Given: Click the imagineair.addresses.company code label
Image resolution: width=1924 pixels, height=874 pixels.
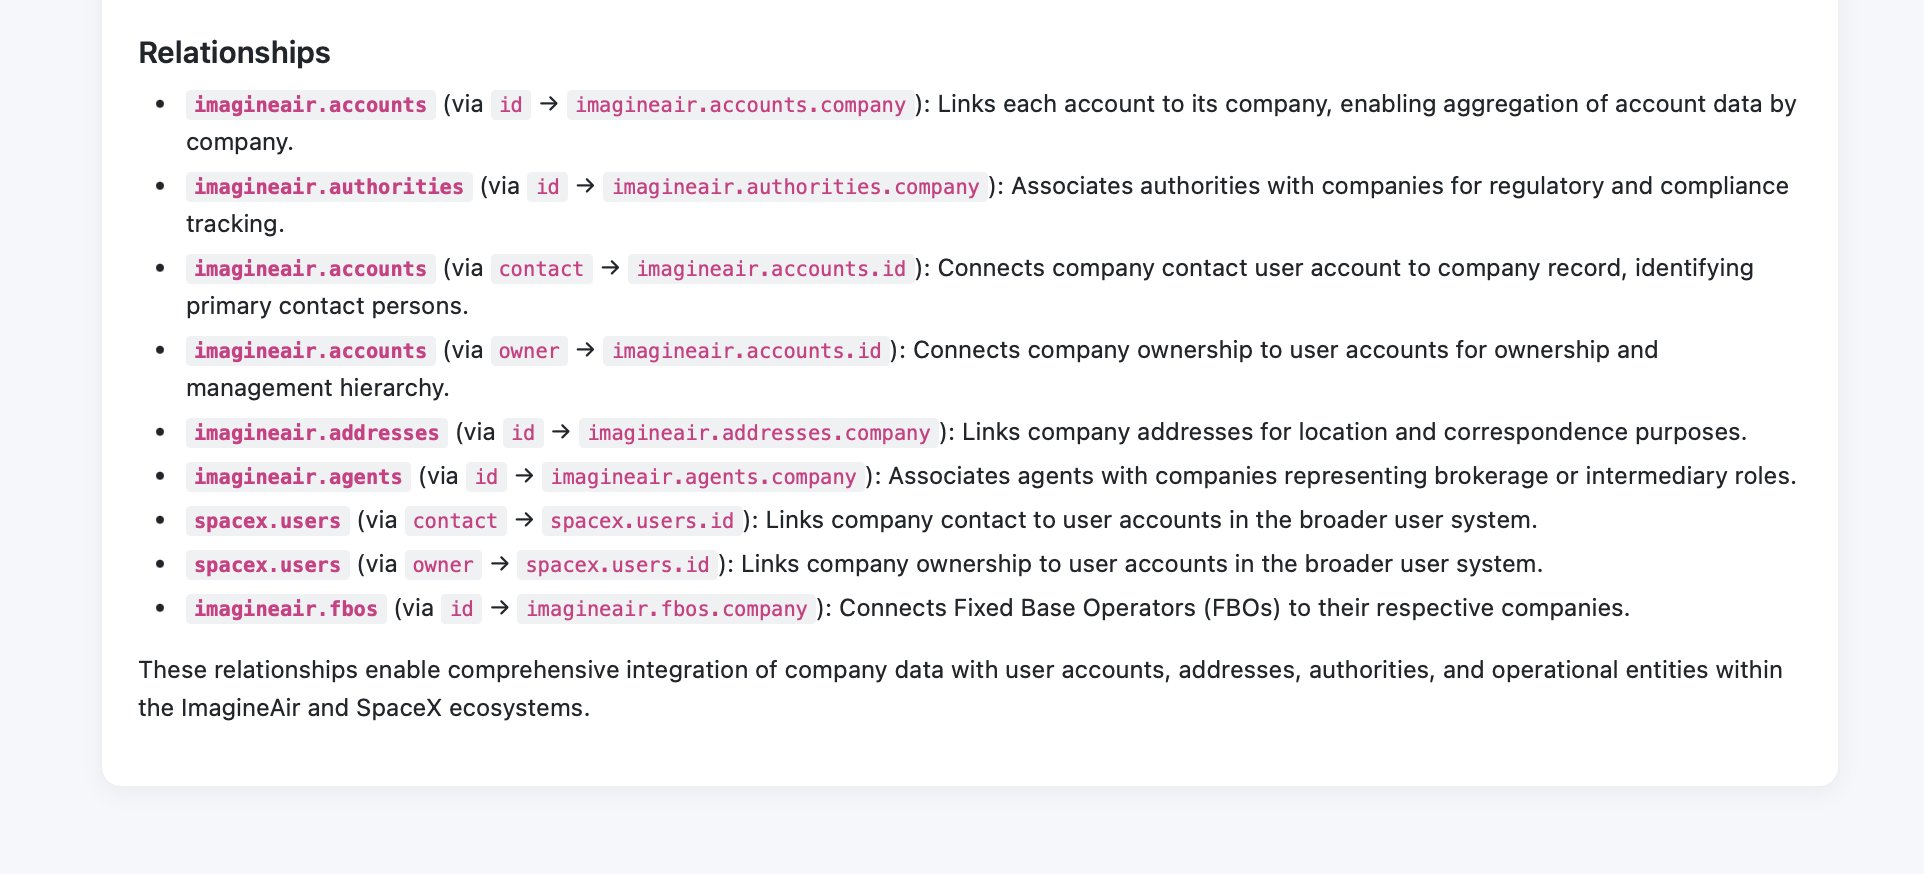Looking at the screenshot, I should 759,433.
